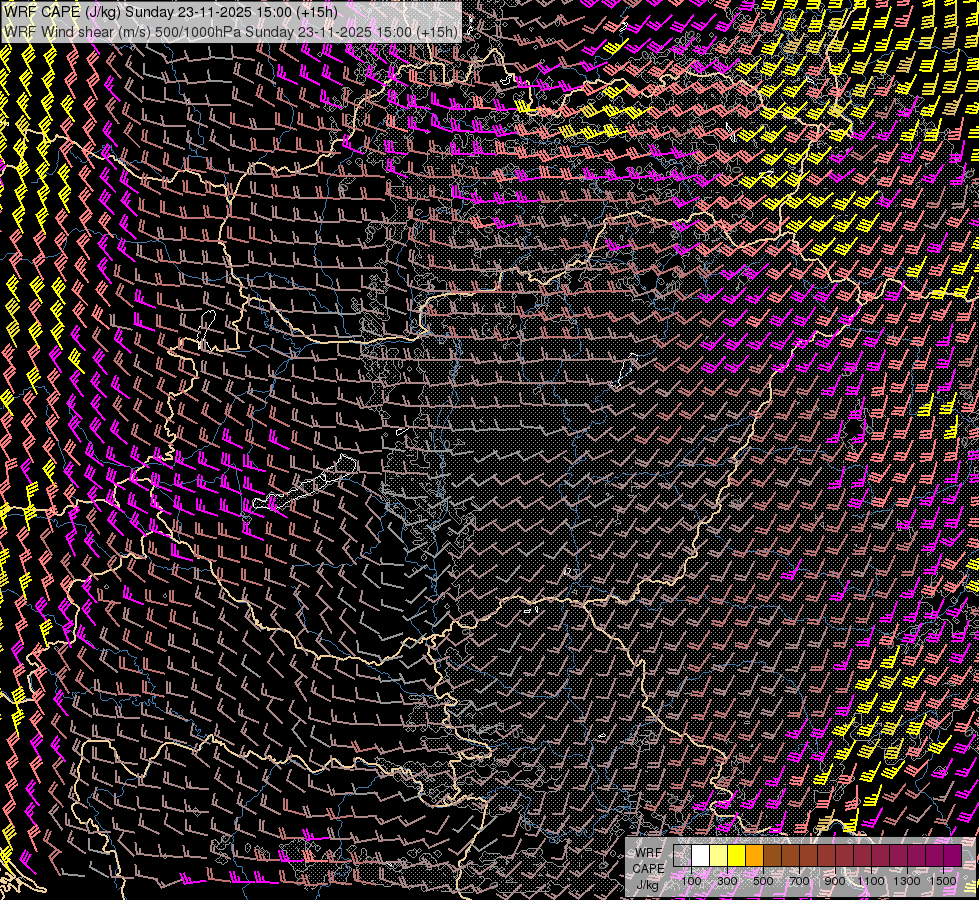Viewport: 979px width, 900px height.
Task: Click the legend value 1300
Action: point(907,881)
